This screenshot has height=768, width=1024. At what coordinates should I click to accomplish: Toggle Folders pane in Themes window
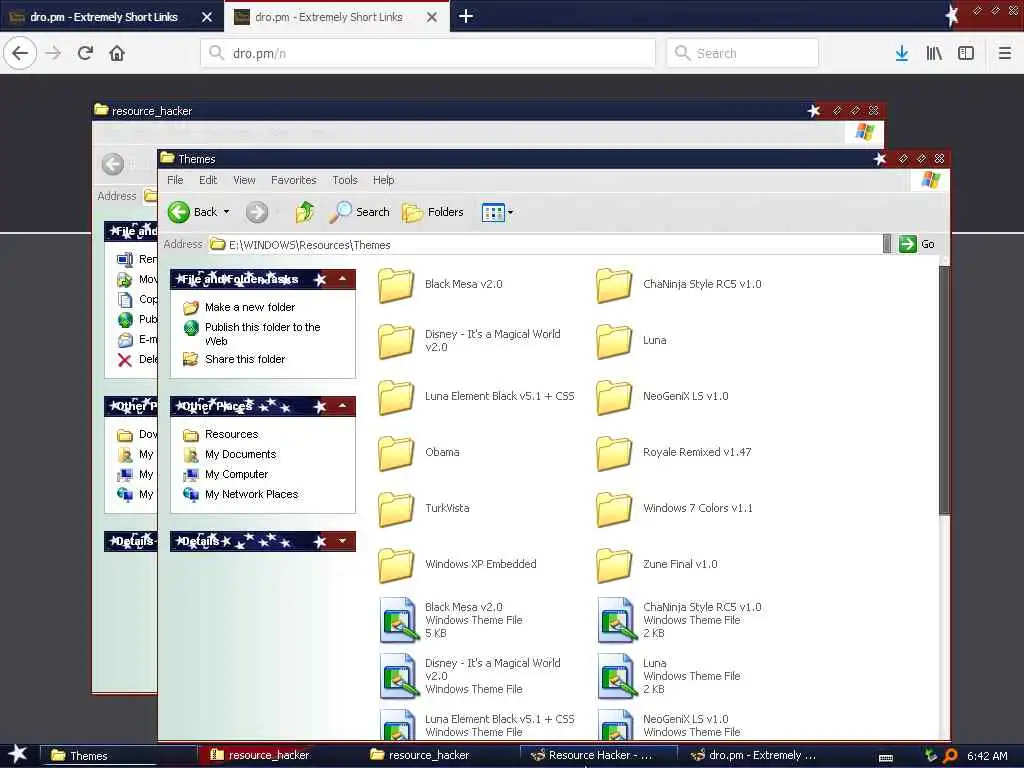pyautogui.click(x=432, y=212)
